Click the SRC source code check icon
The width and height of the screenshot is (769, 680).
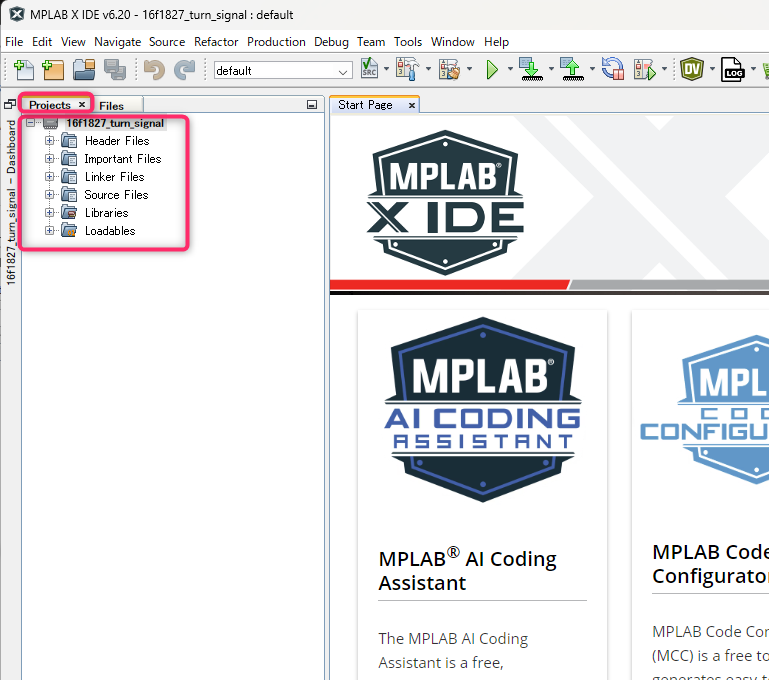[x=369, y=69]
